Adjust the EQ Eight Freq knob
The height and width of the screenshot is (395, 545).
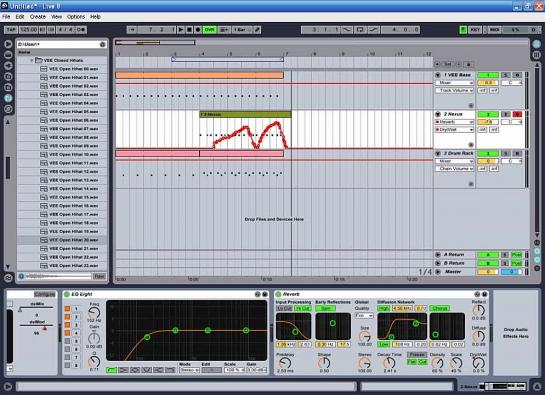tap(94, 313)
